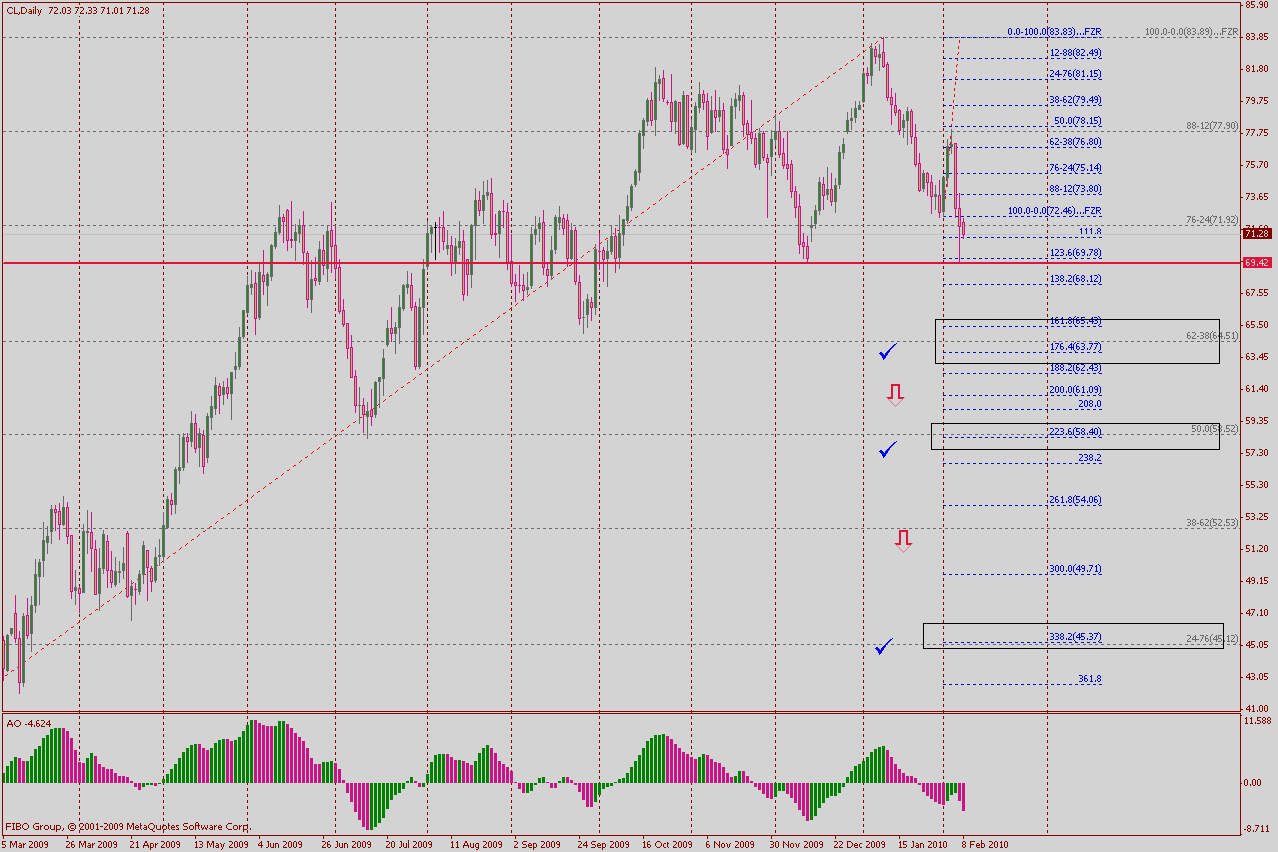The height and width of the screenshot is (852, 1278).
Task: Click the red horizontal line tag 69.42
Action: tap(1257, 263)
